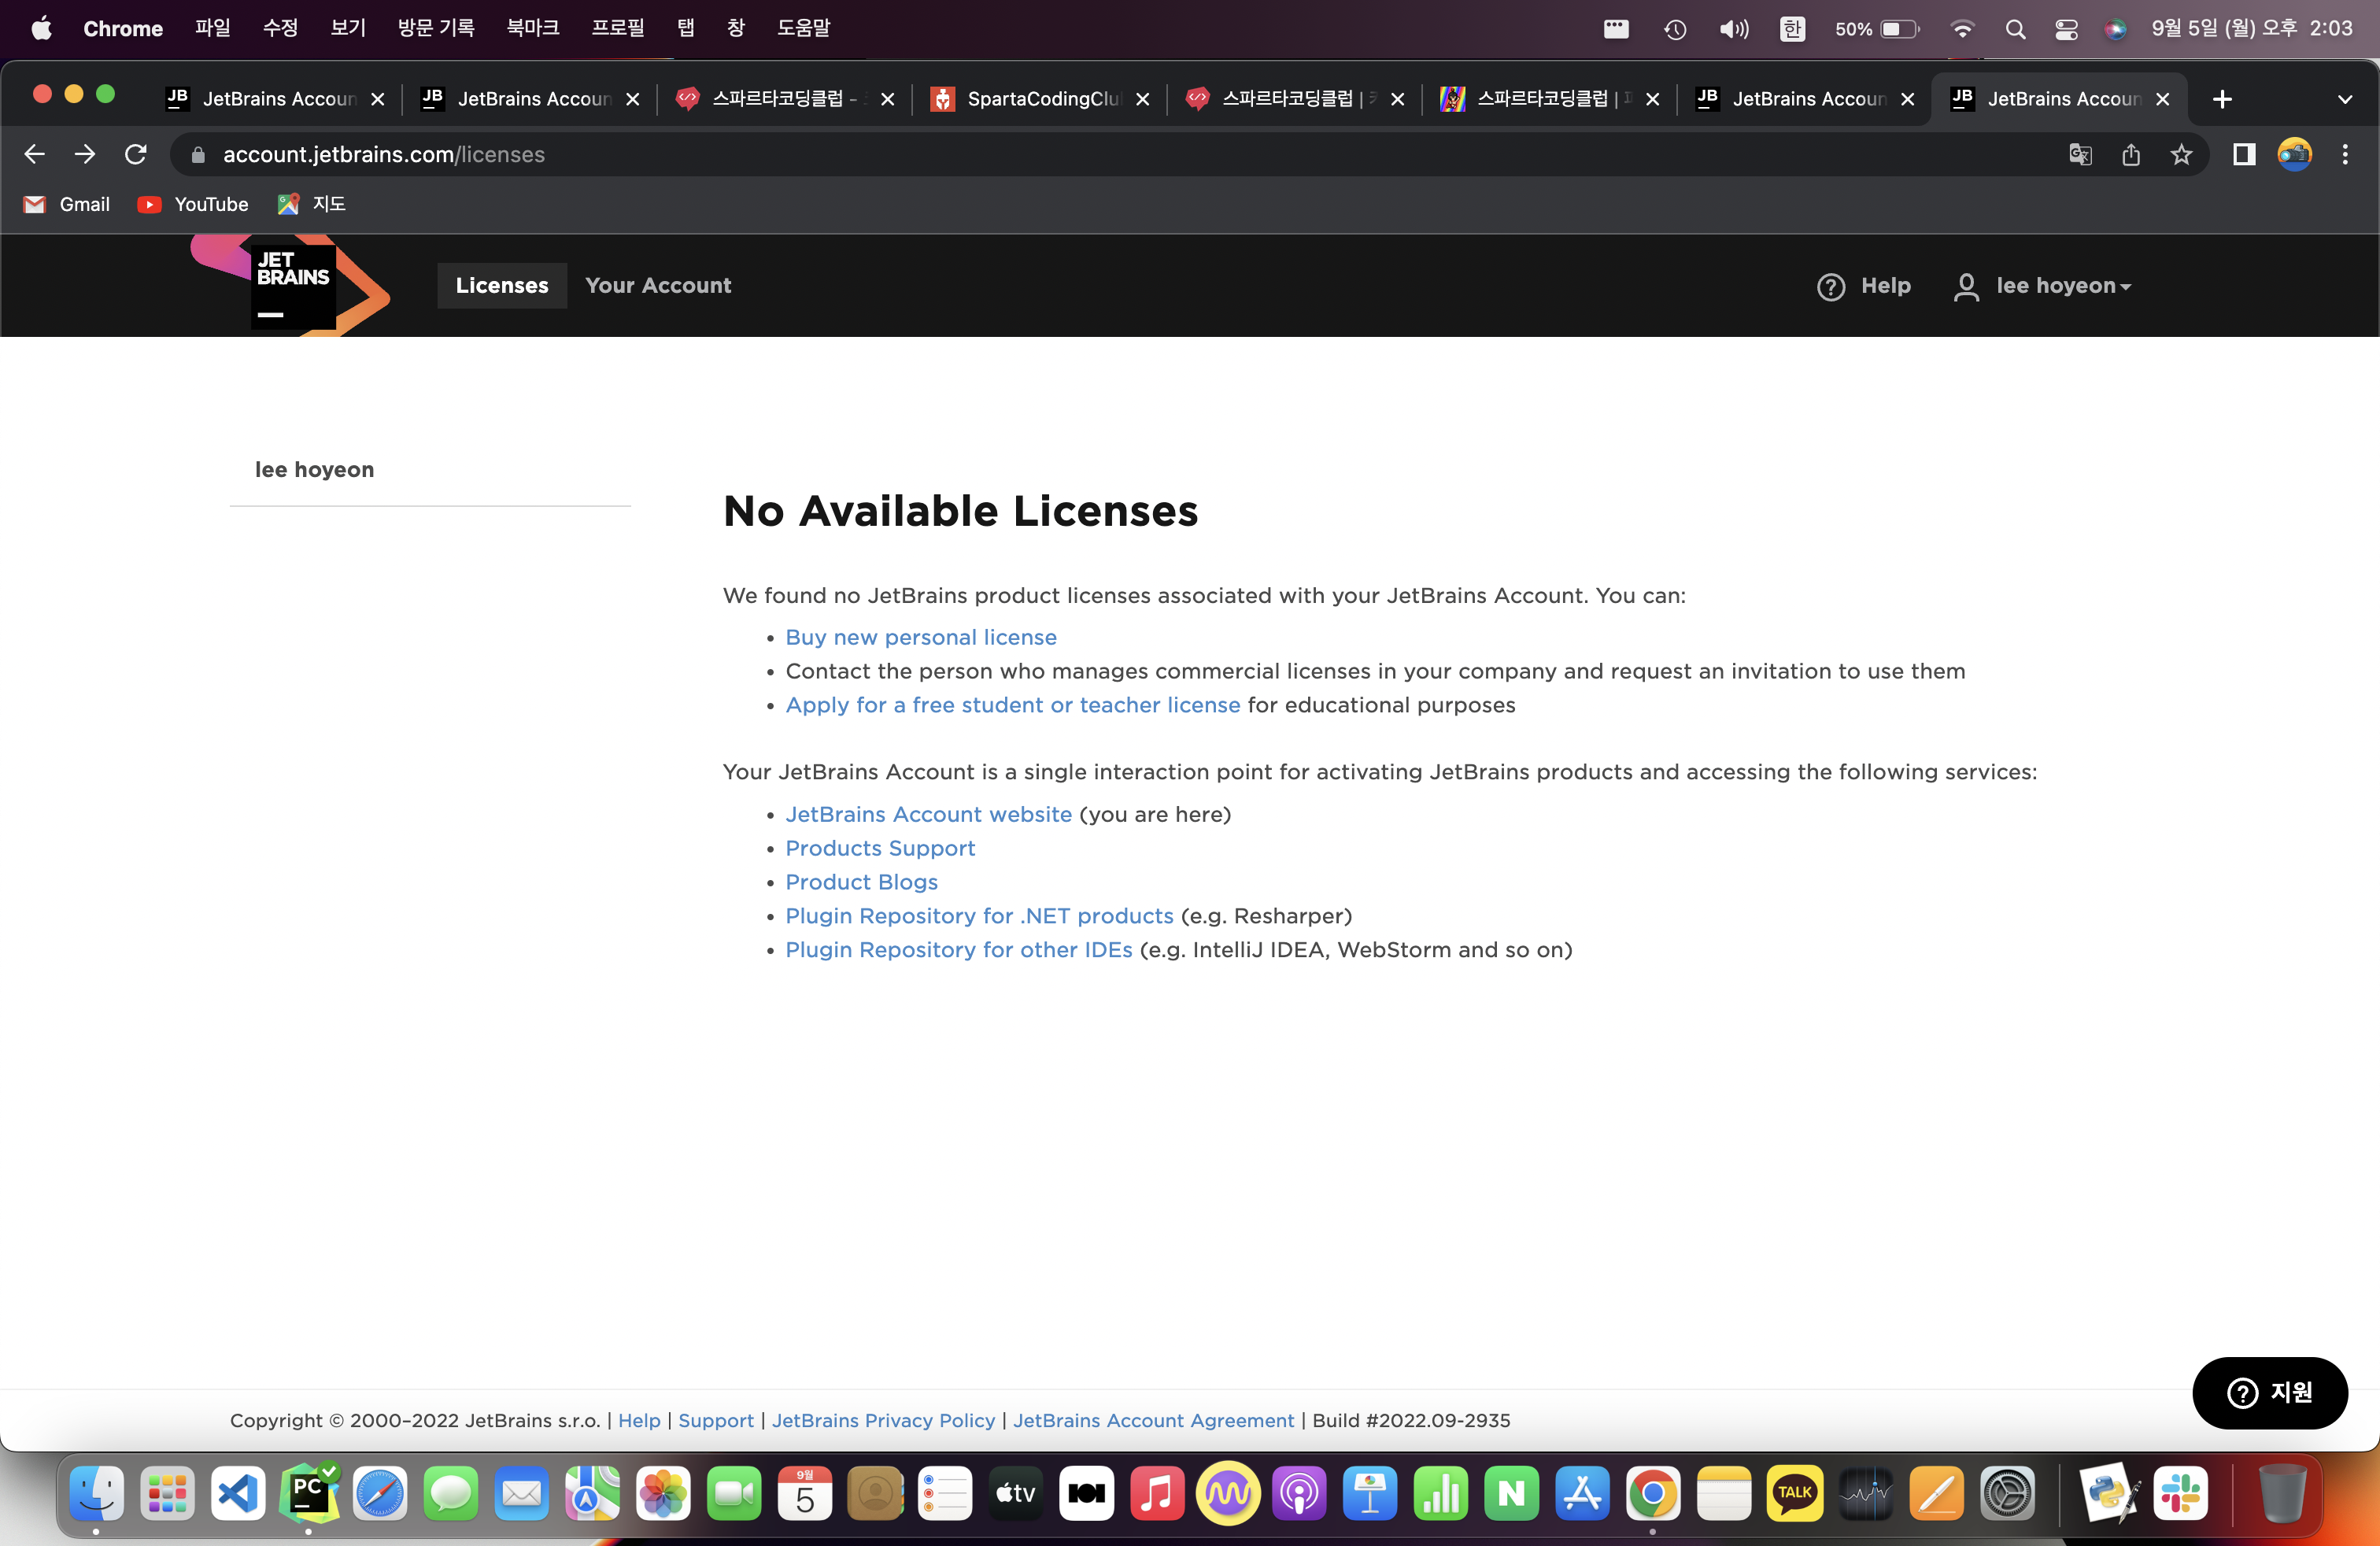Open Launchpad from the Dock

(167, 1493)
